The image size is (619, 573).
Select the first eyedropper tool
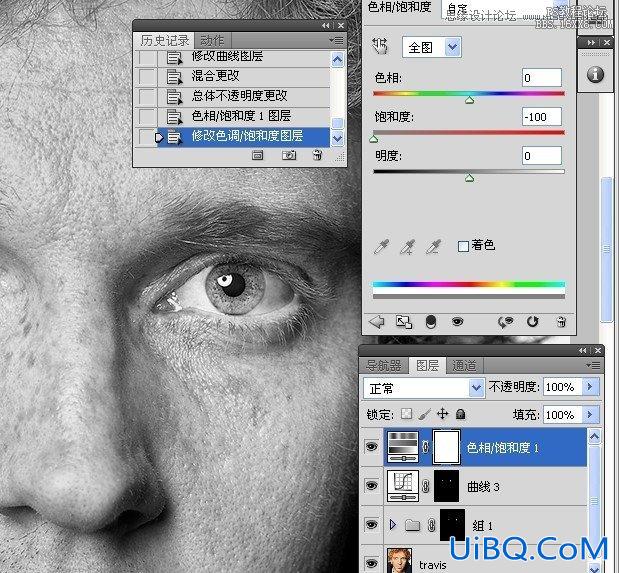[381, 246]
